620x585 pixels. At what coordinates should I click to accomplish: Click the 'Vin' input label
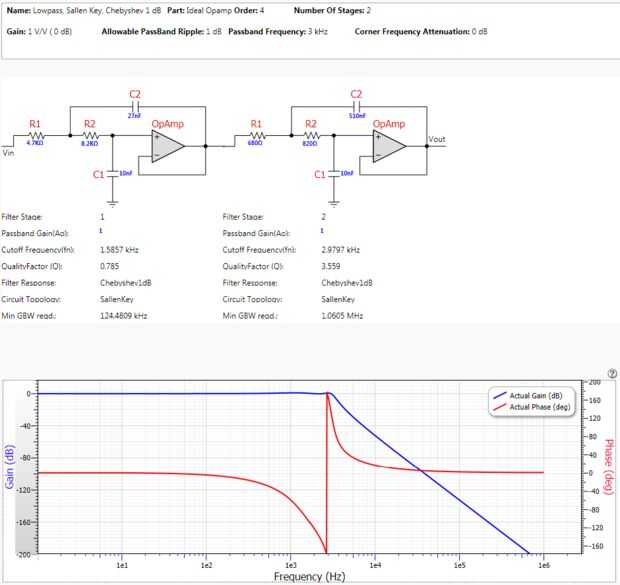8,153
